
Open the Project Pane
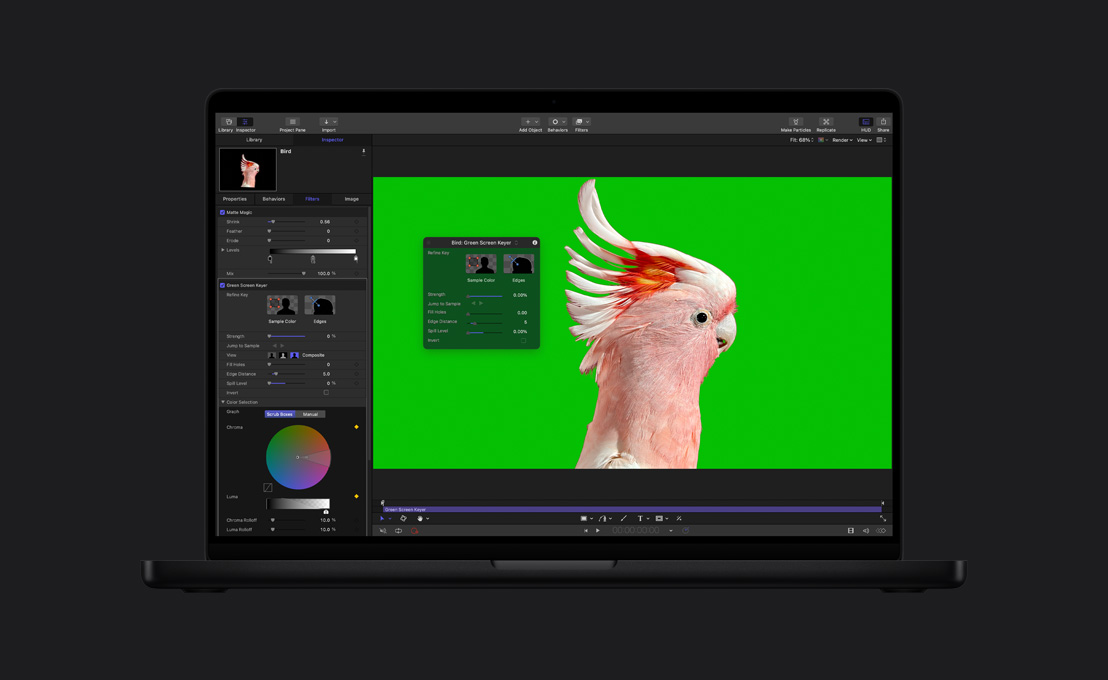coord(291,123)
